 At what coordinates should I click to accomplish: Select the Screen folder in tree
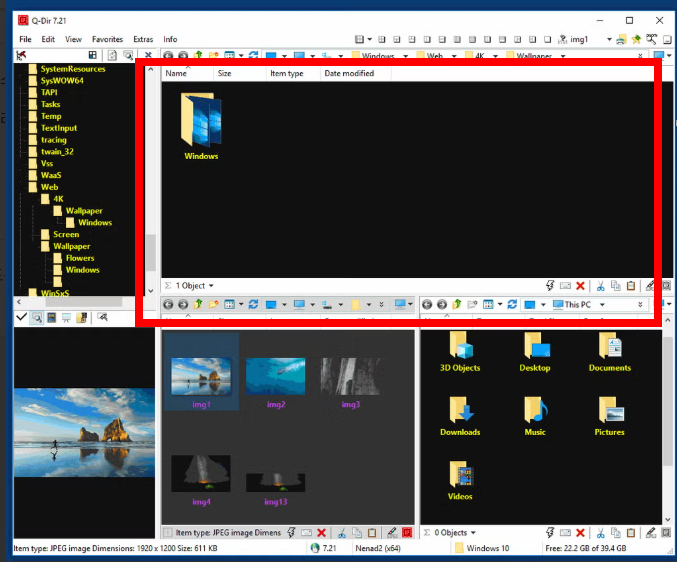point(66,234)
